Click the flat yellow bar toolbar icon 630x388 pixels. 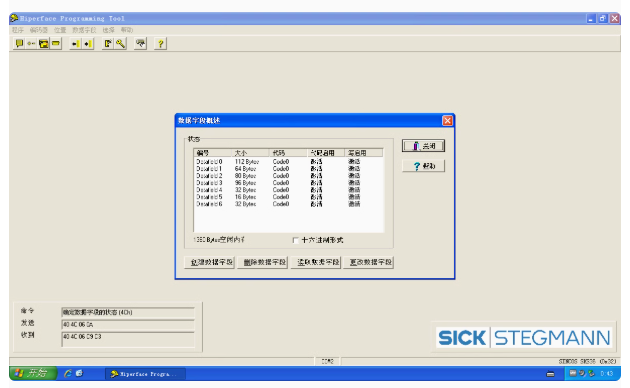[x=56, y=43]
